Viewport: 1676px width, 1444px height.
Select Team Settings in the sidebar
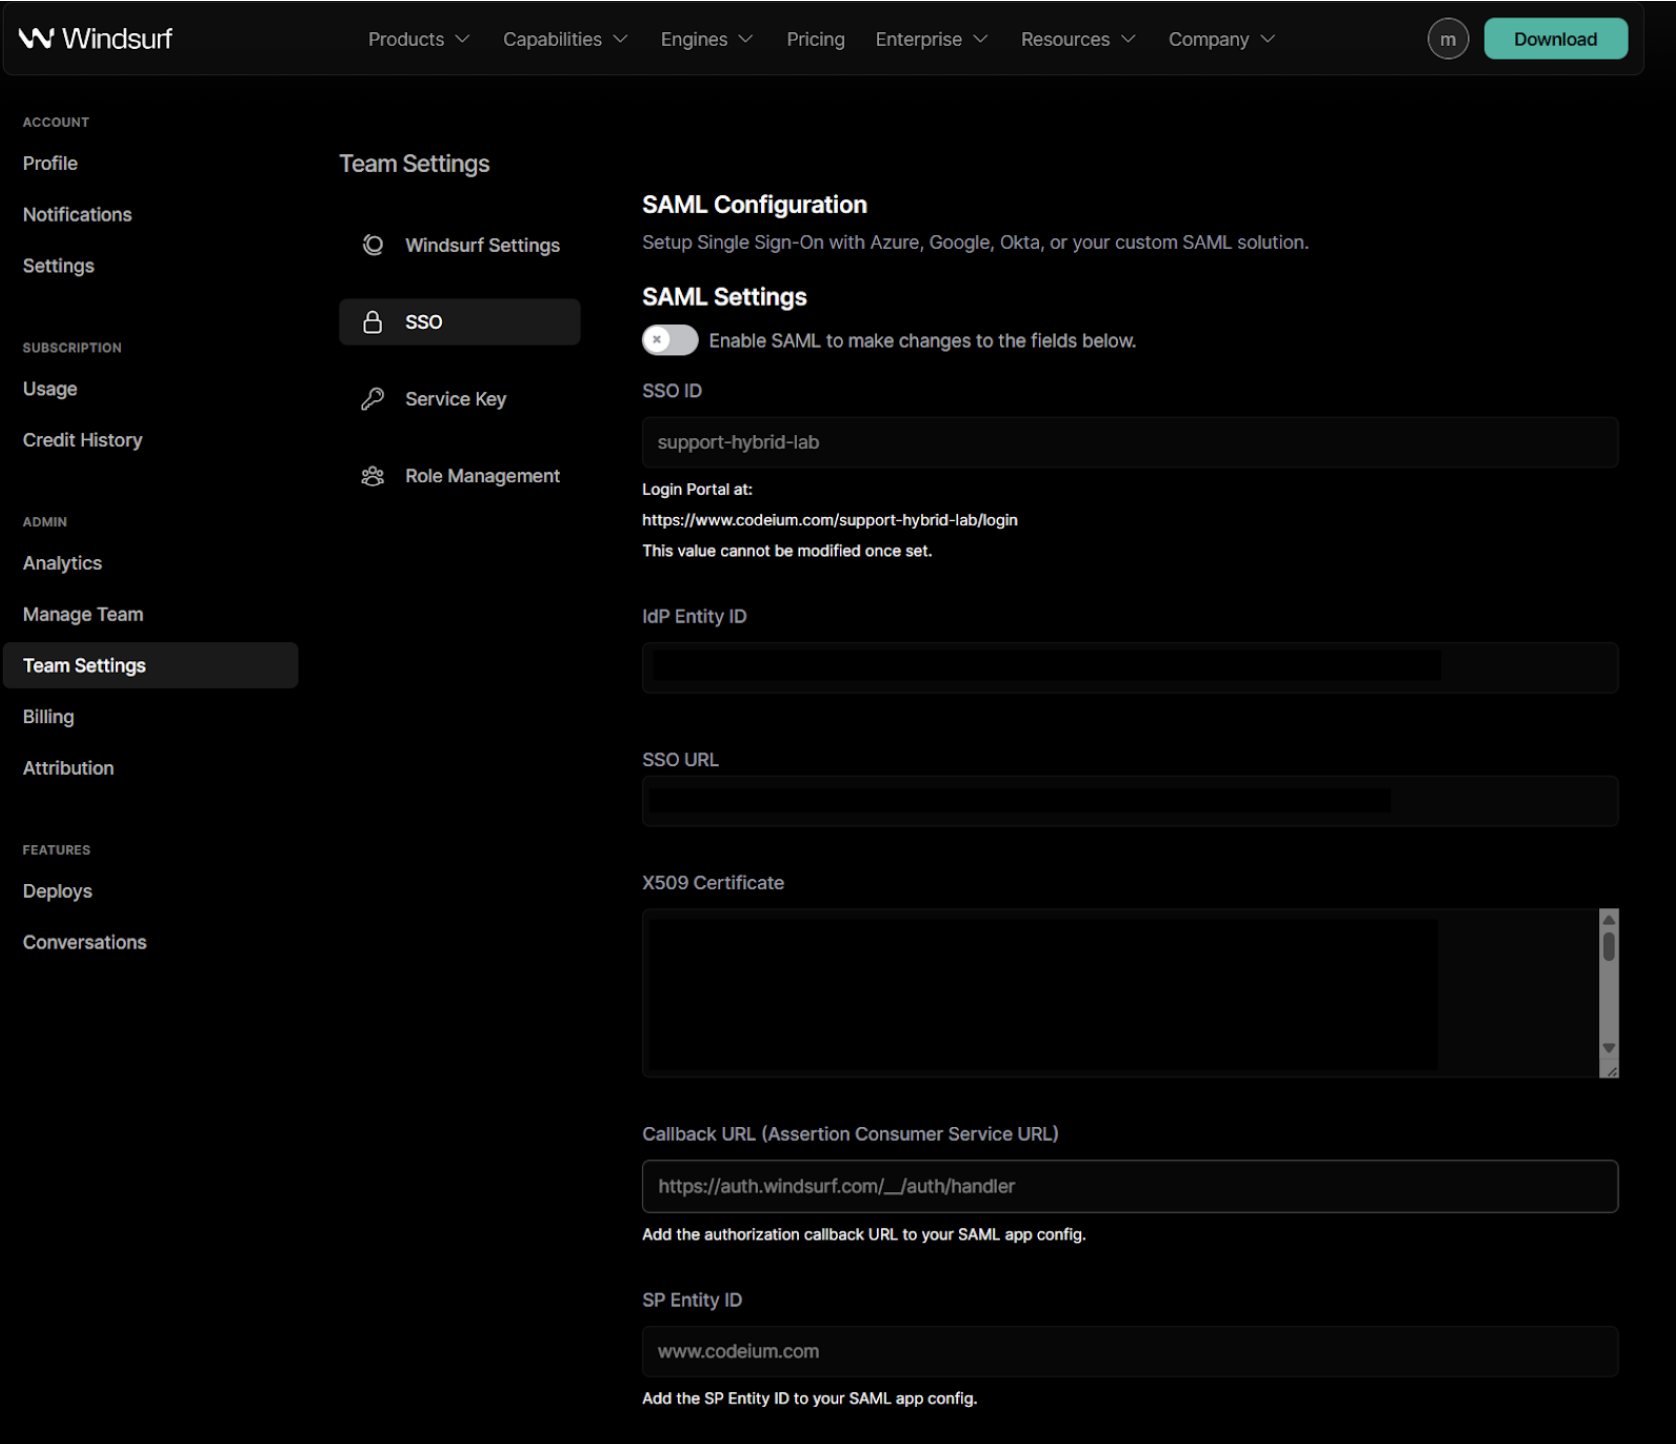(150, 665)
